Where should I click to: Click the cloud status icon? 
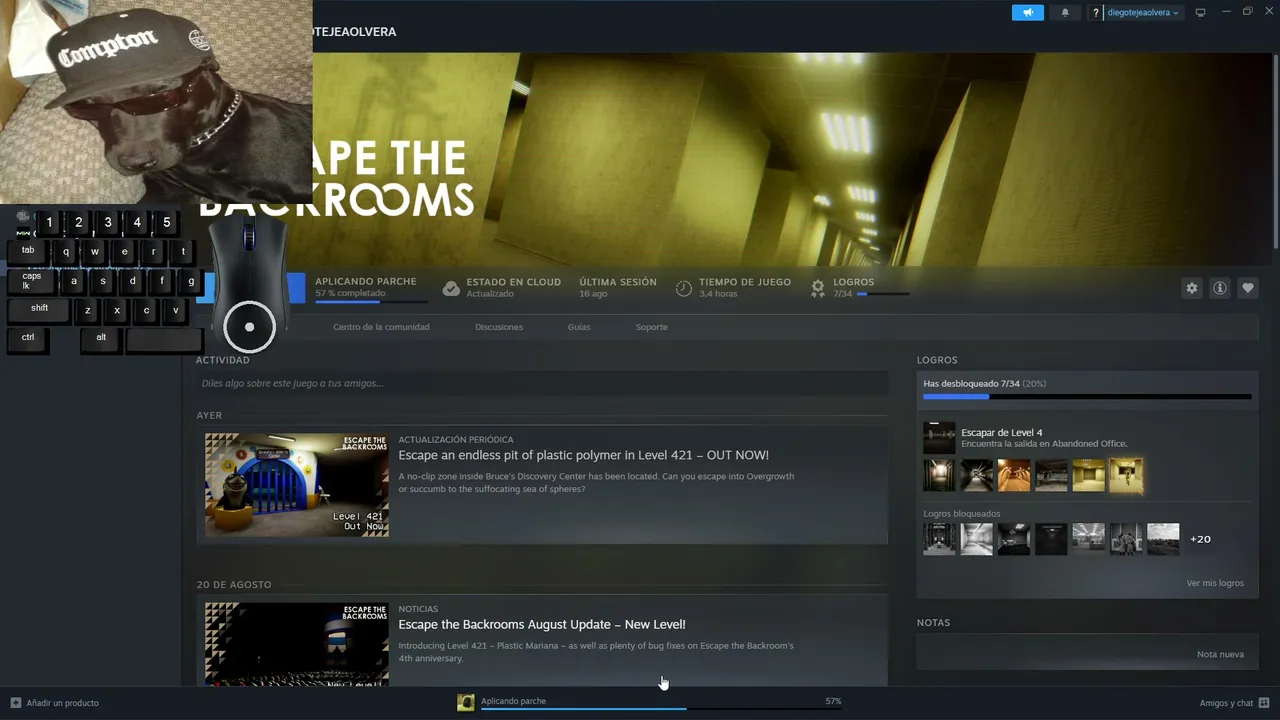coord(451,288)
